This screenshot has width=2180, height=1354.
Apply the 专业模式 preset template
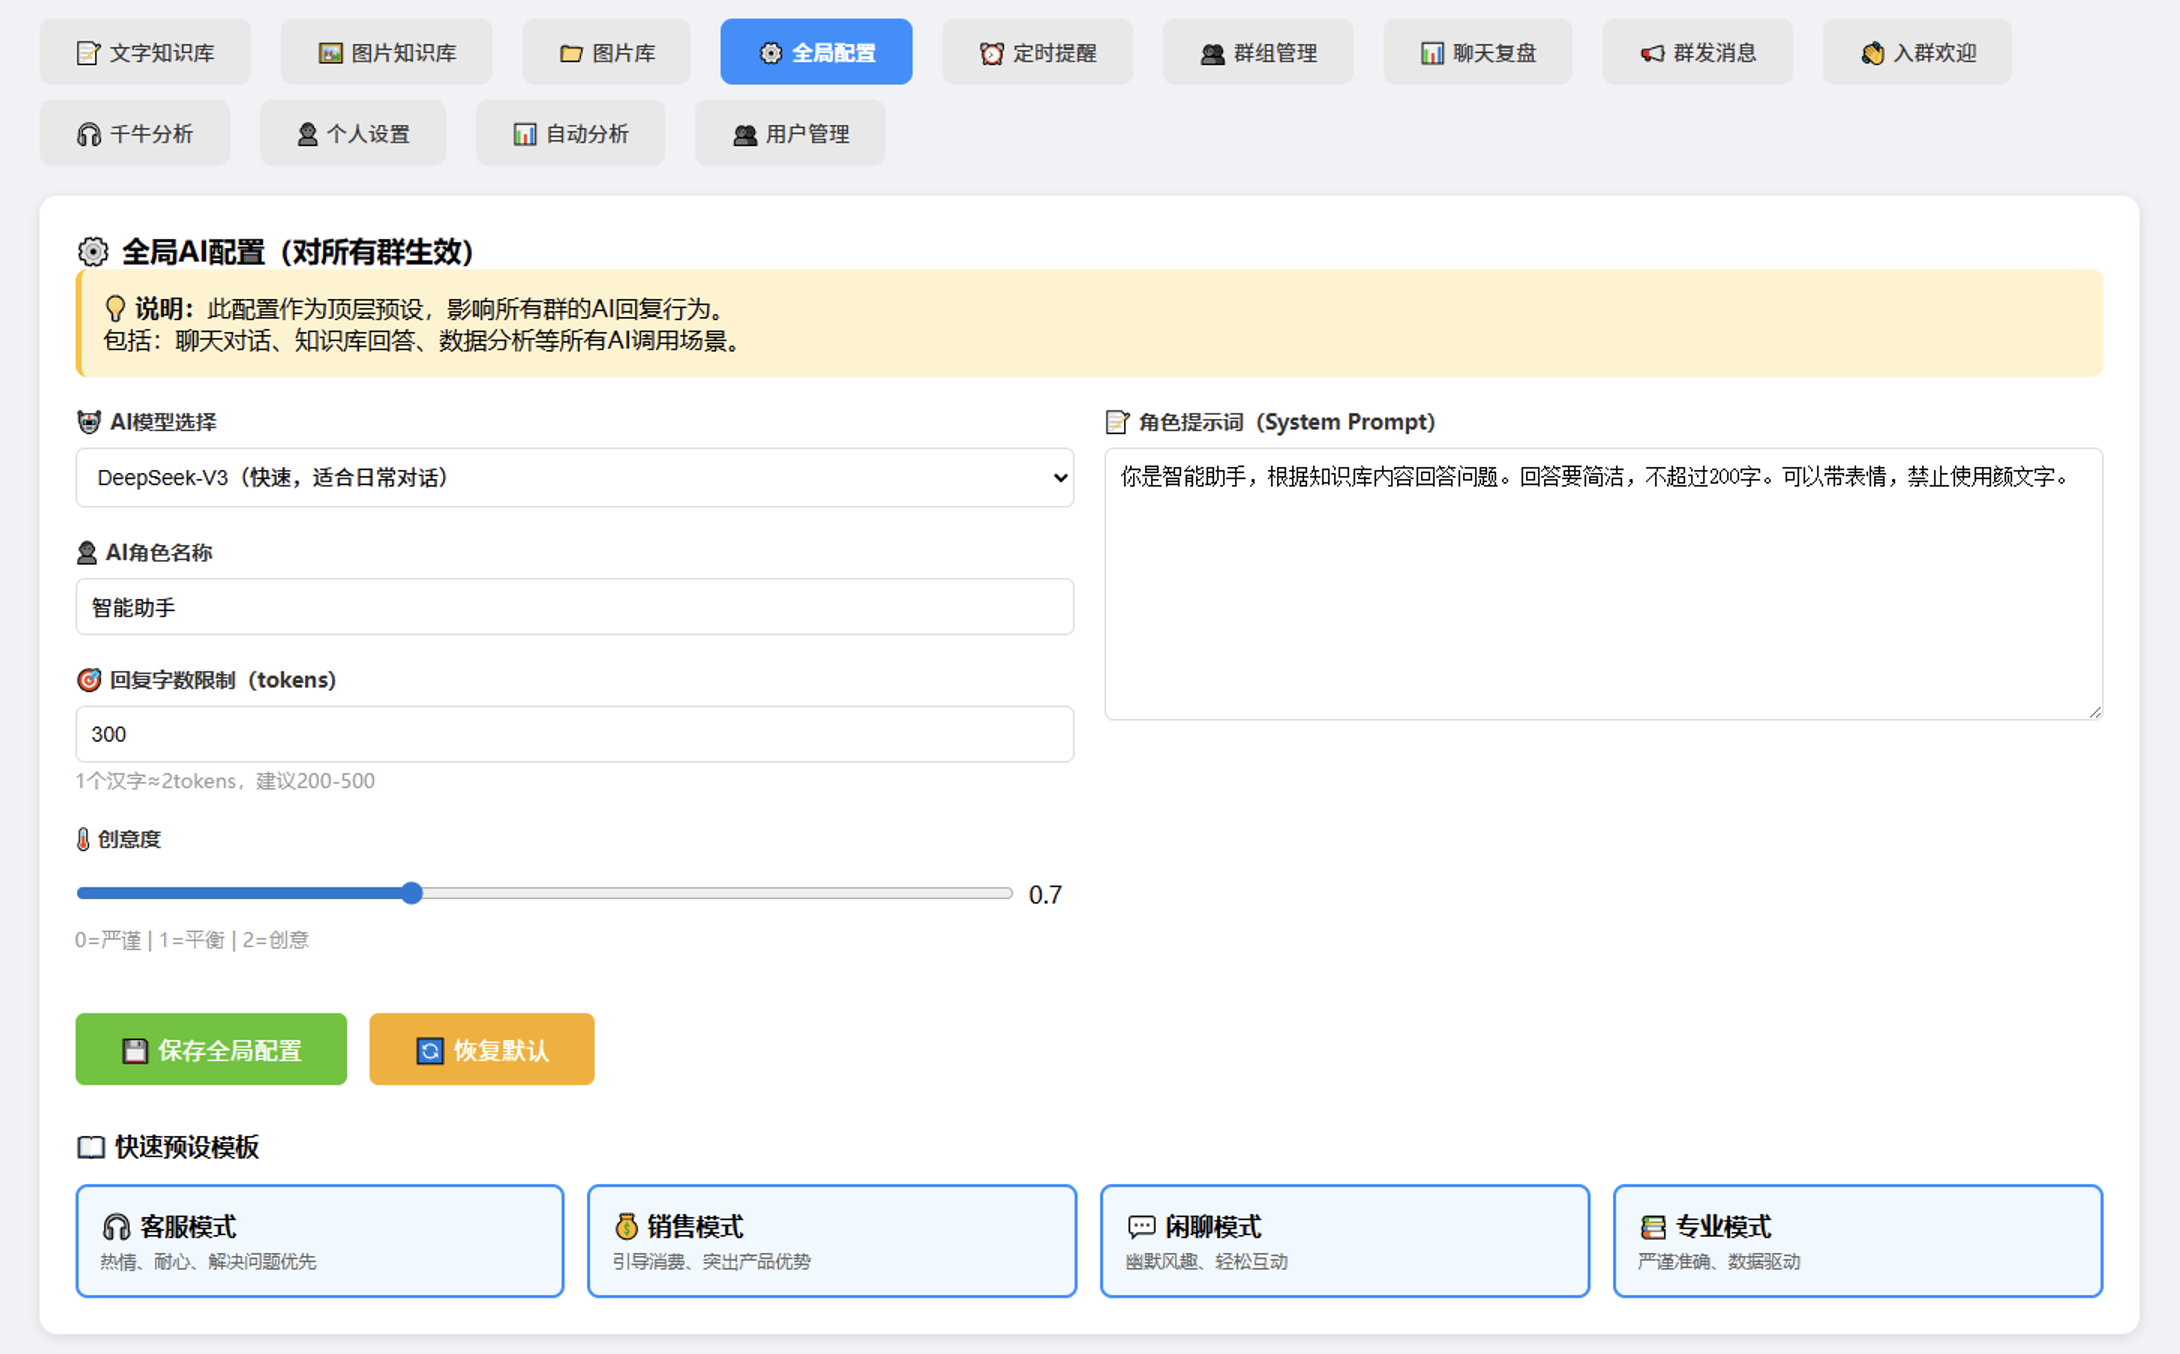pyautogui.click(x=1858, y=1241)
